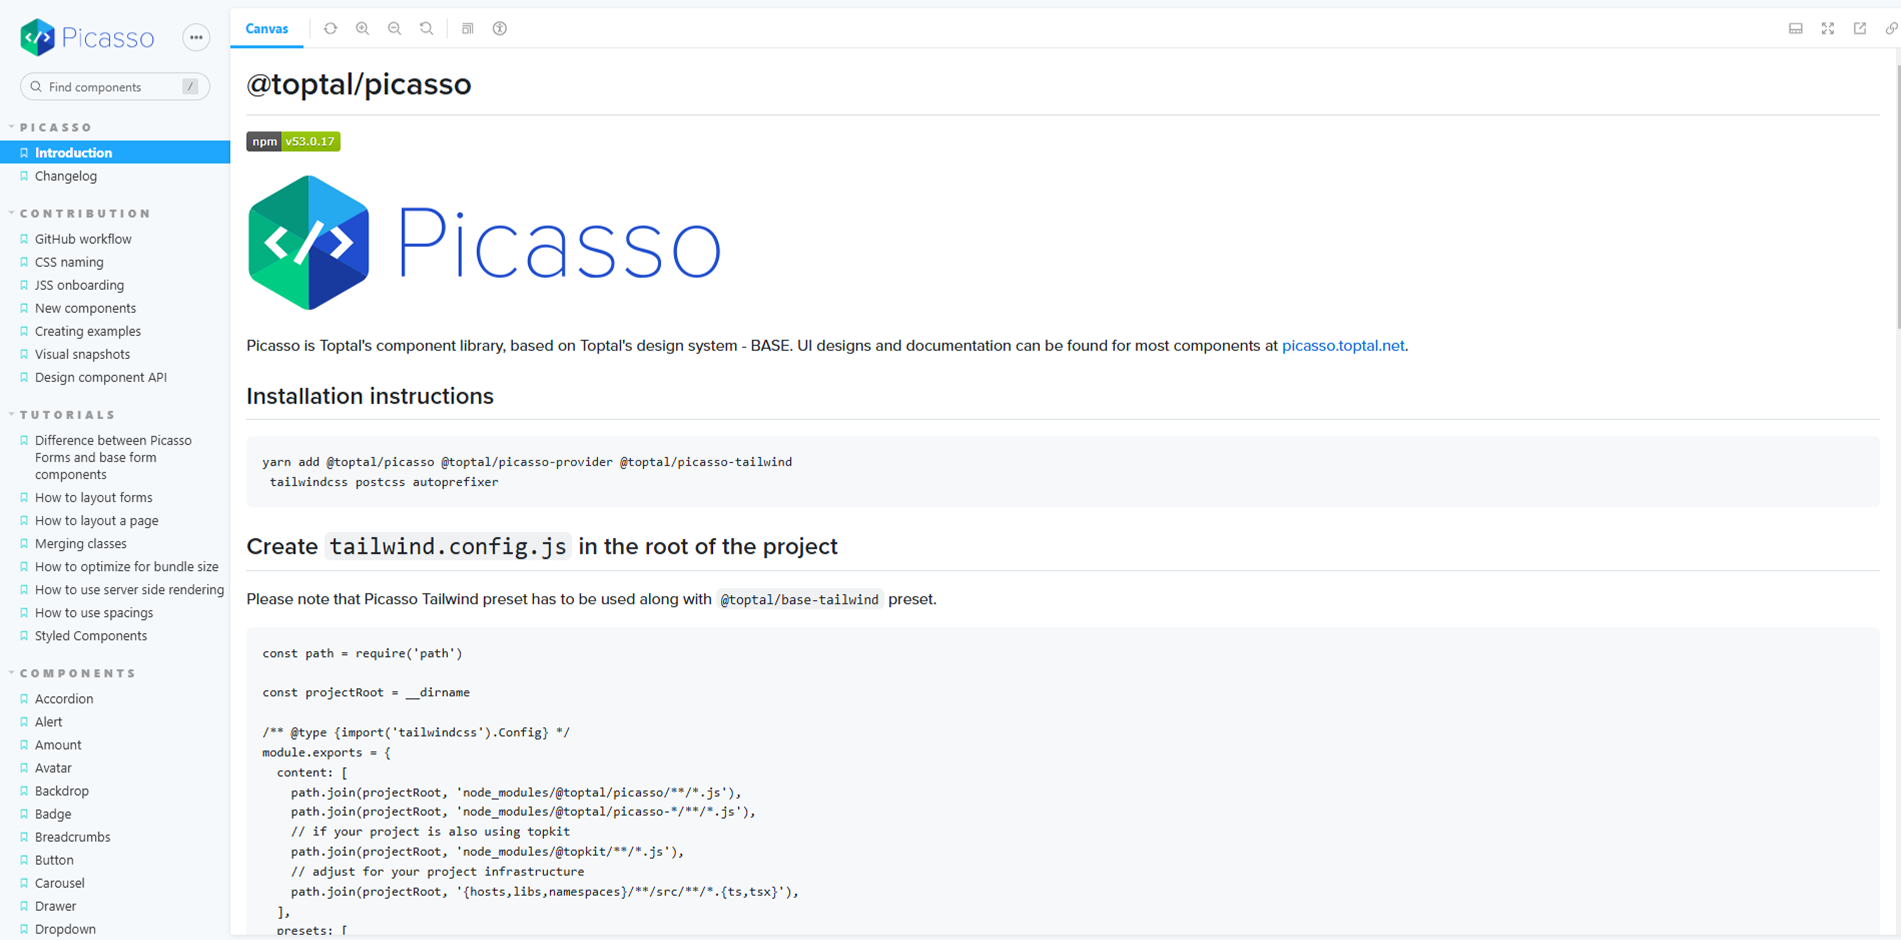Select the Canvas tab
This screenshot has height=940, width=1901.
click(x=267, y=29)
